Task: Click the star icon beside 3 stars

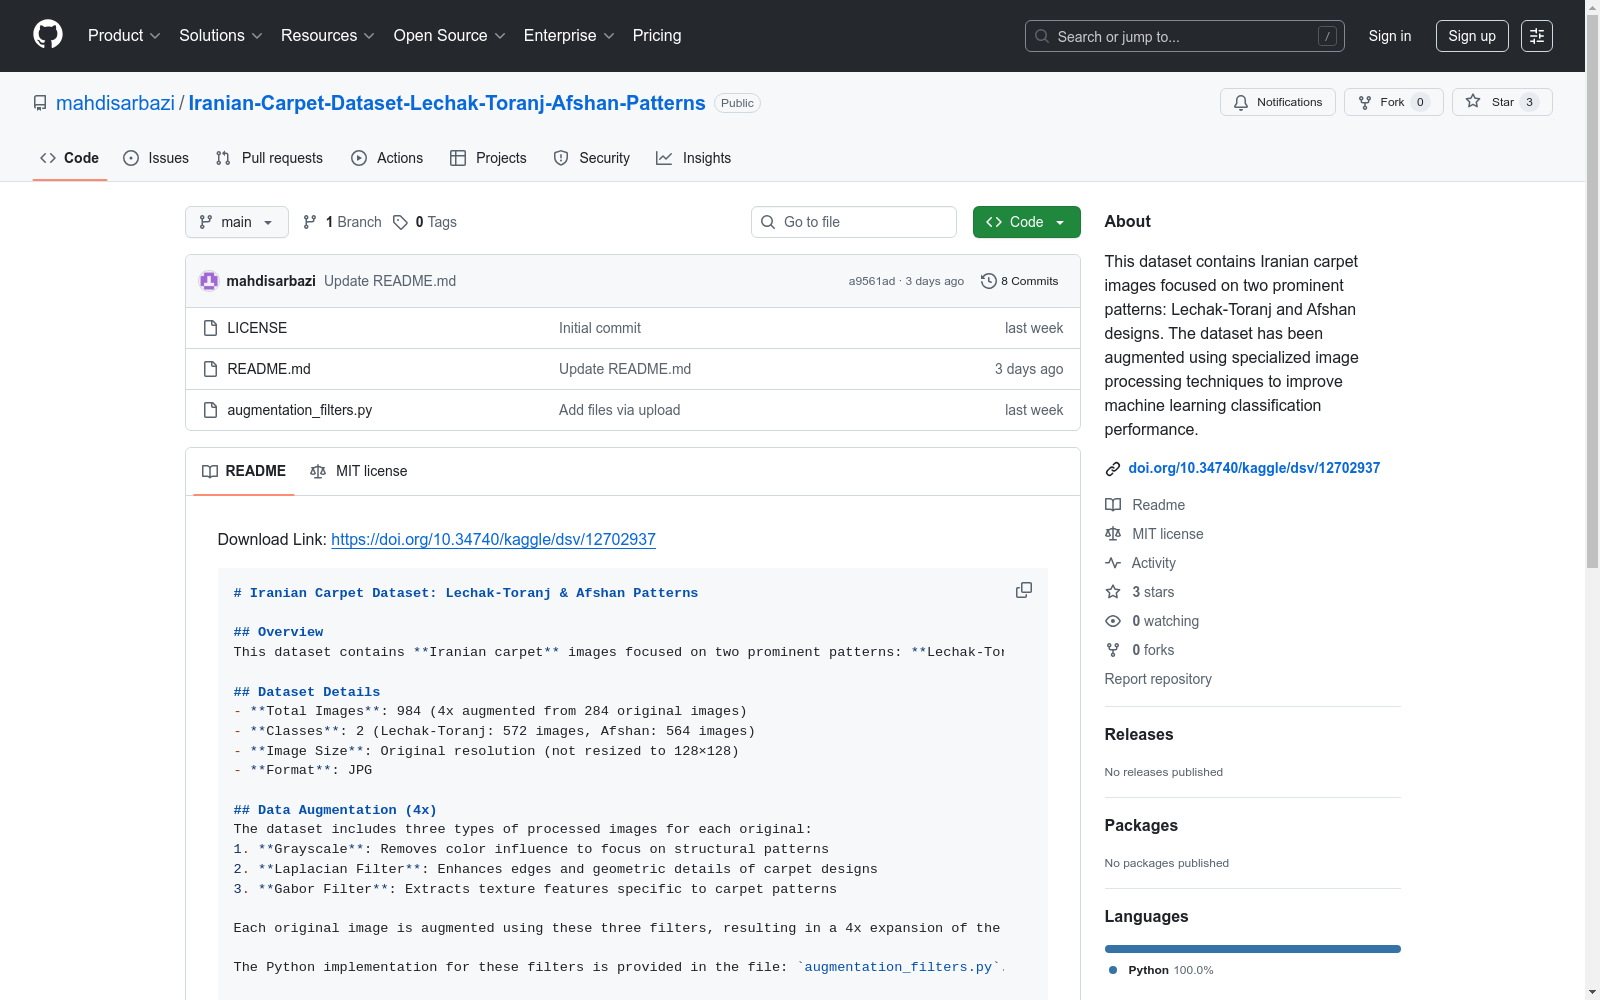Action: coord(1113,592)
